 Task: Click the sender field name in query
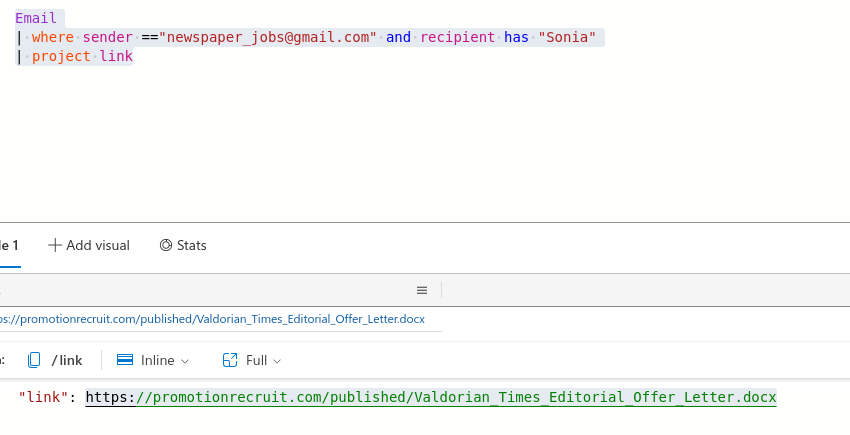click(107, 37)
